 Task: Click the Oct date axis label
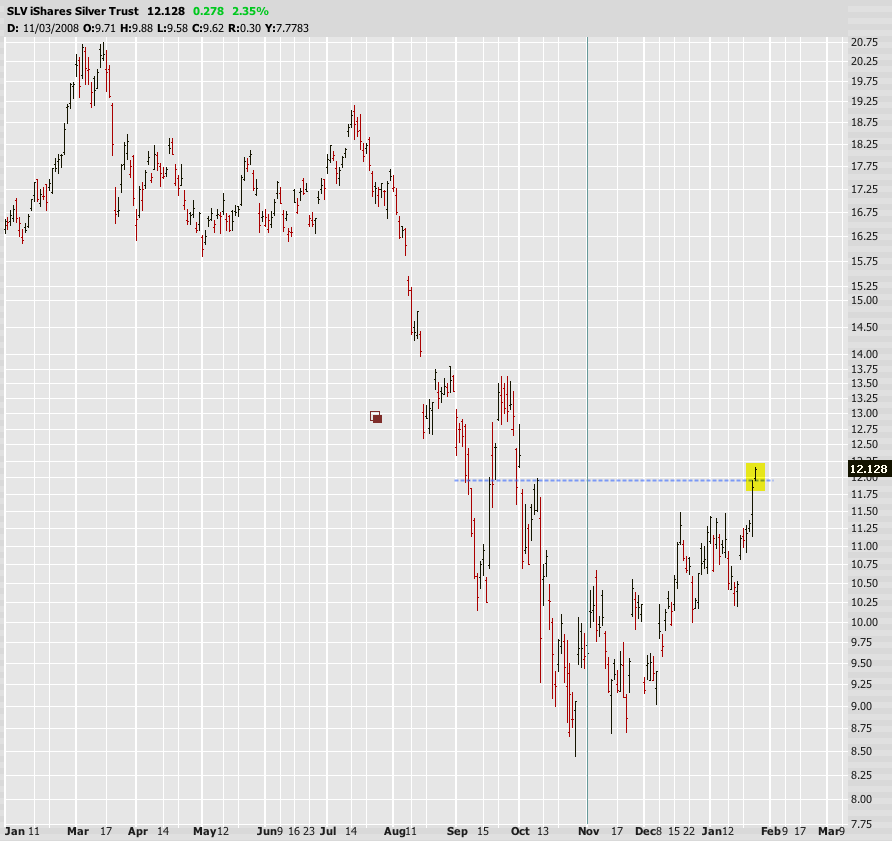(x=520, y=831)
